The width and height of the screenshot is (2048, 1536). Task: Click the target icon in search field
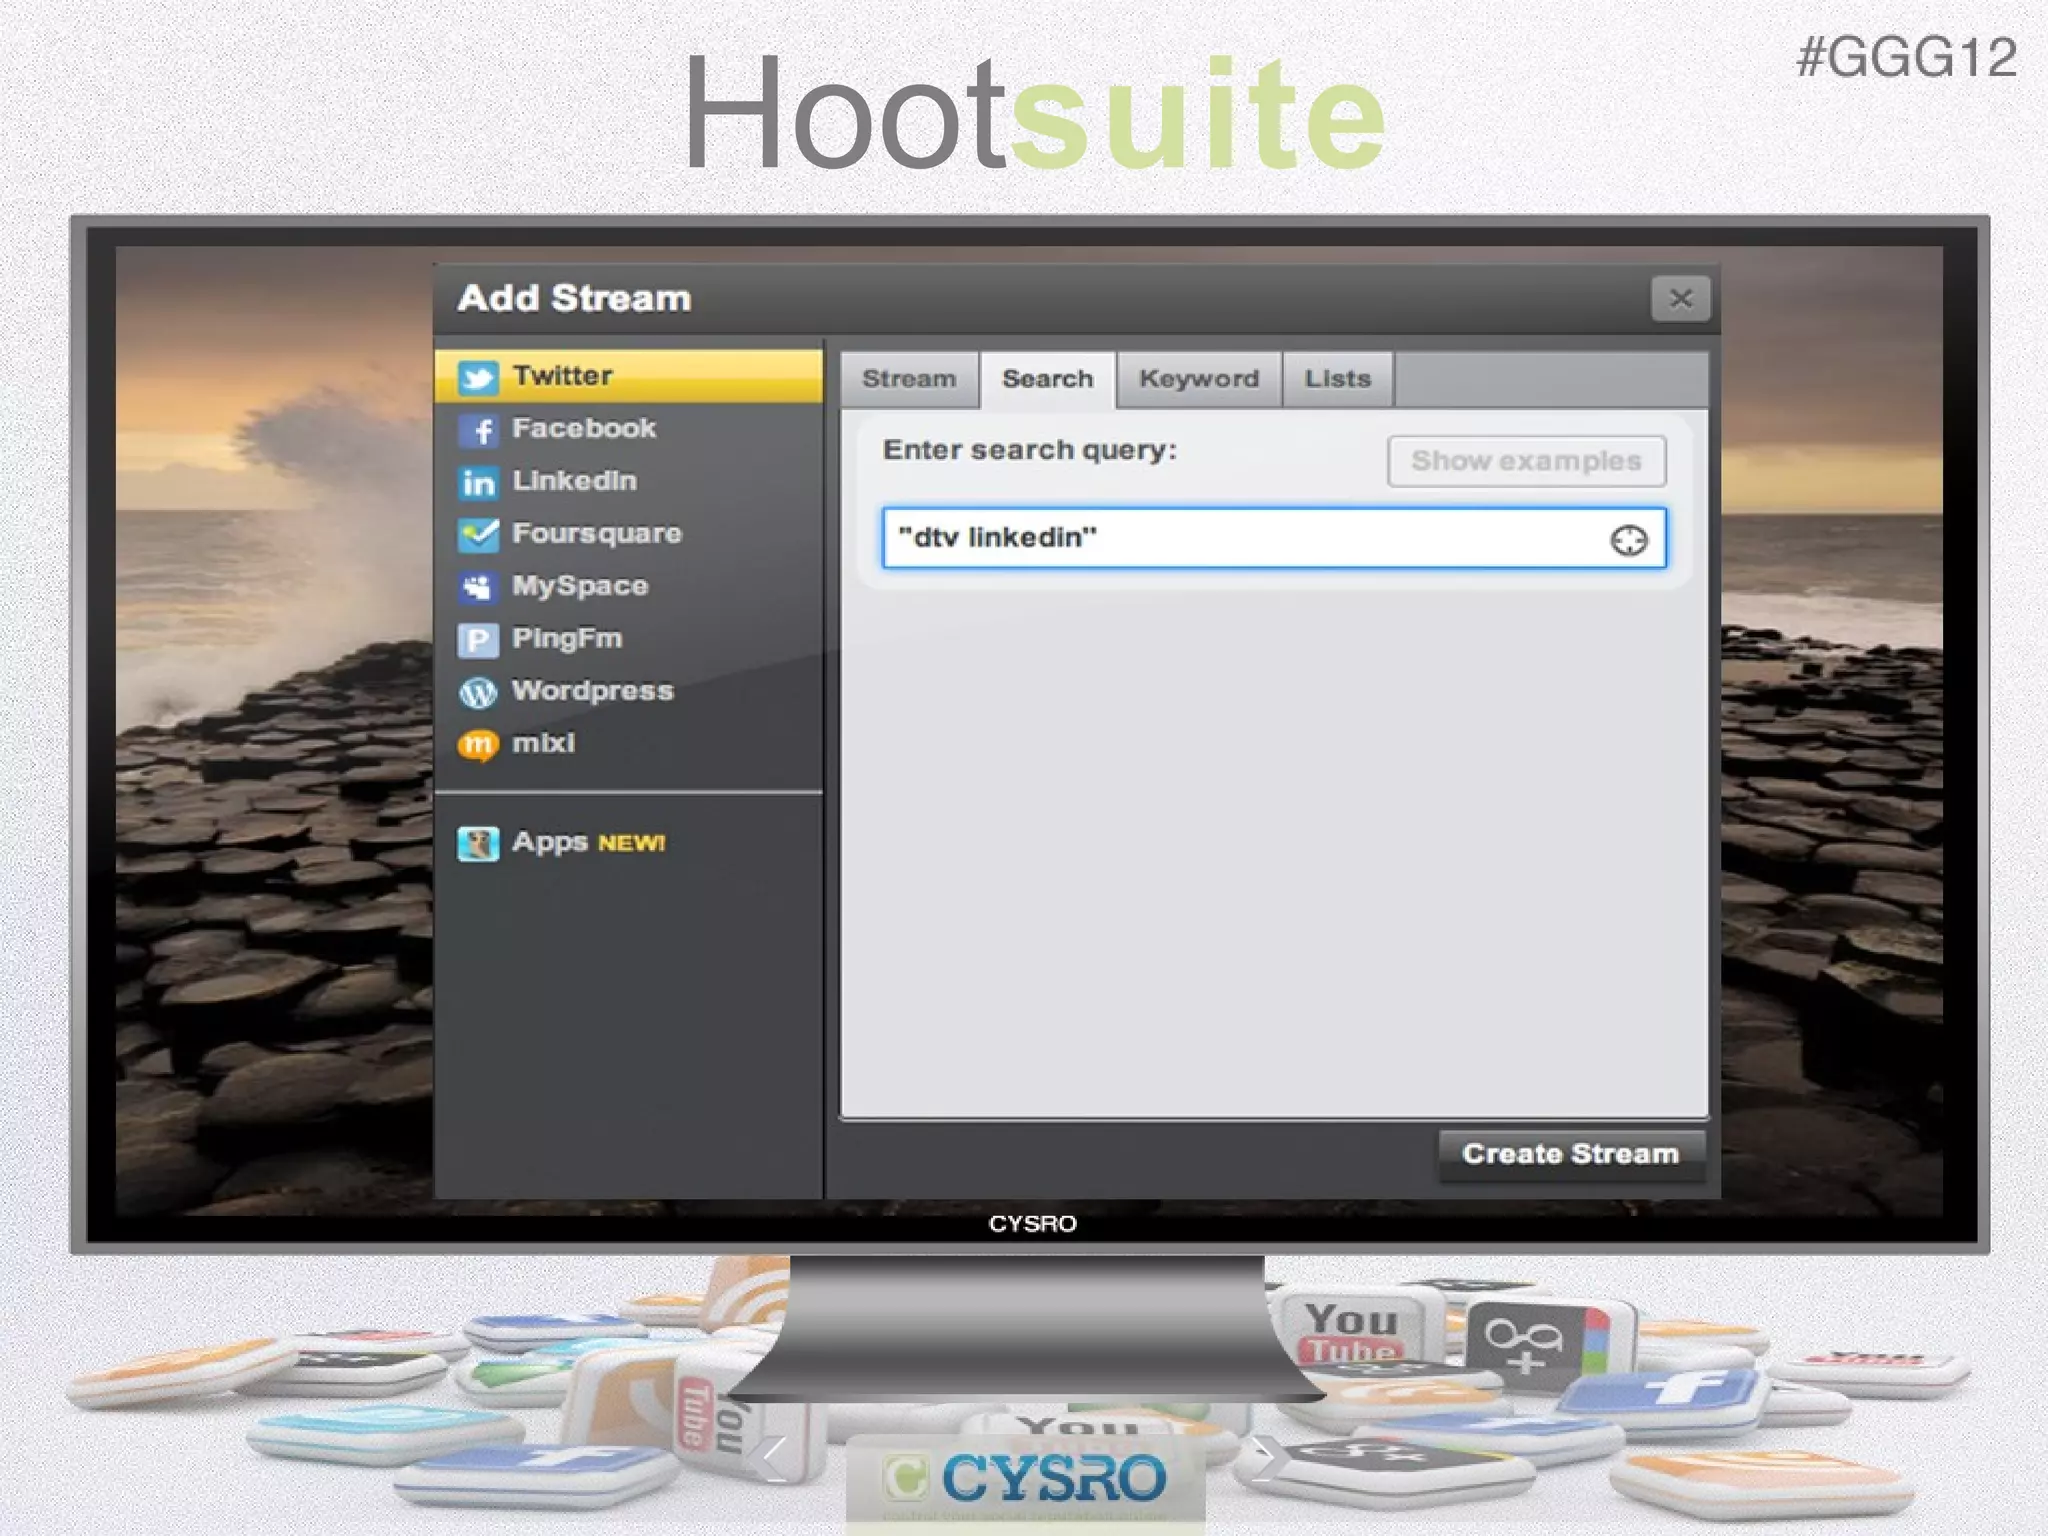pos(1629,540)
